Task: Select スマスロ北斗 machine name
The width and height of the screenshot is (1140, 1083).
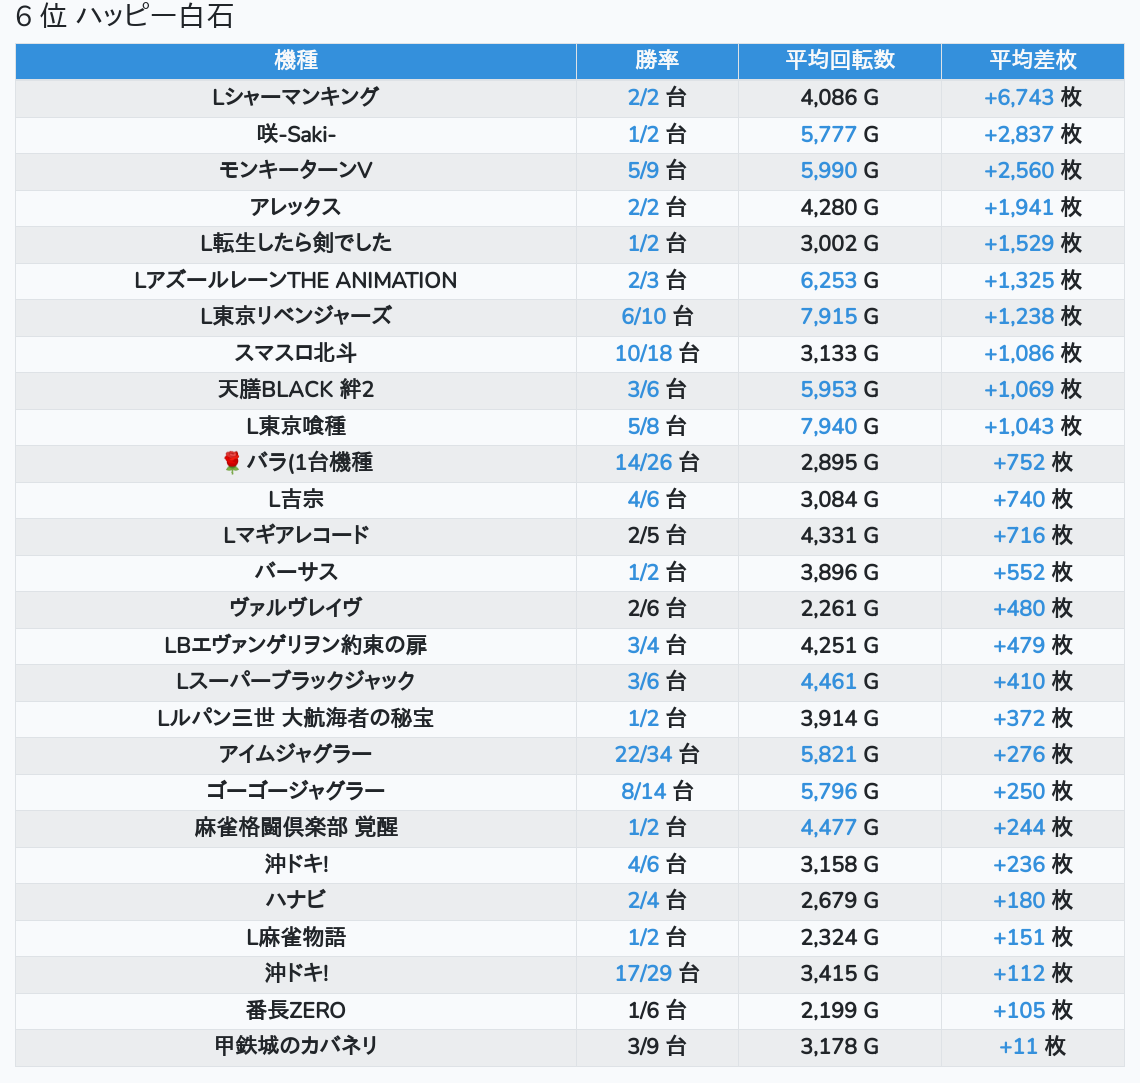Action: coord(296,353)
